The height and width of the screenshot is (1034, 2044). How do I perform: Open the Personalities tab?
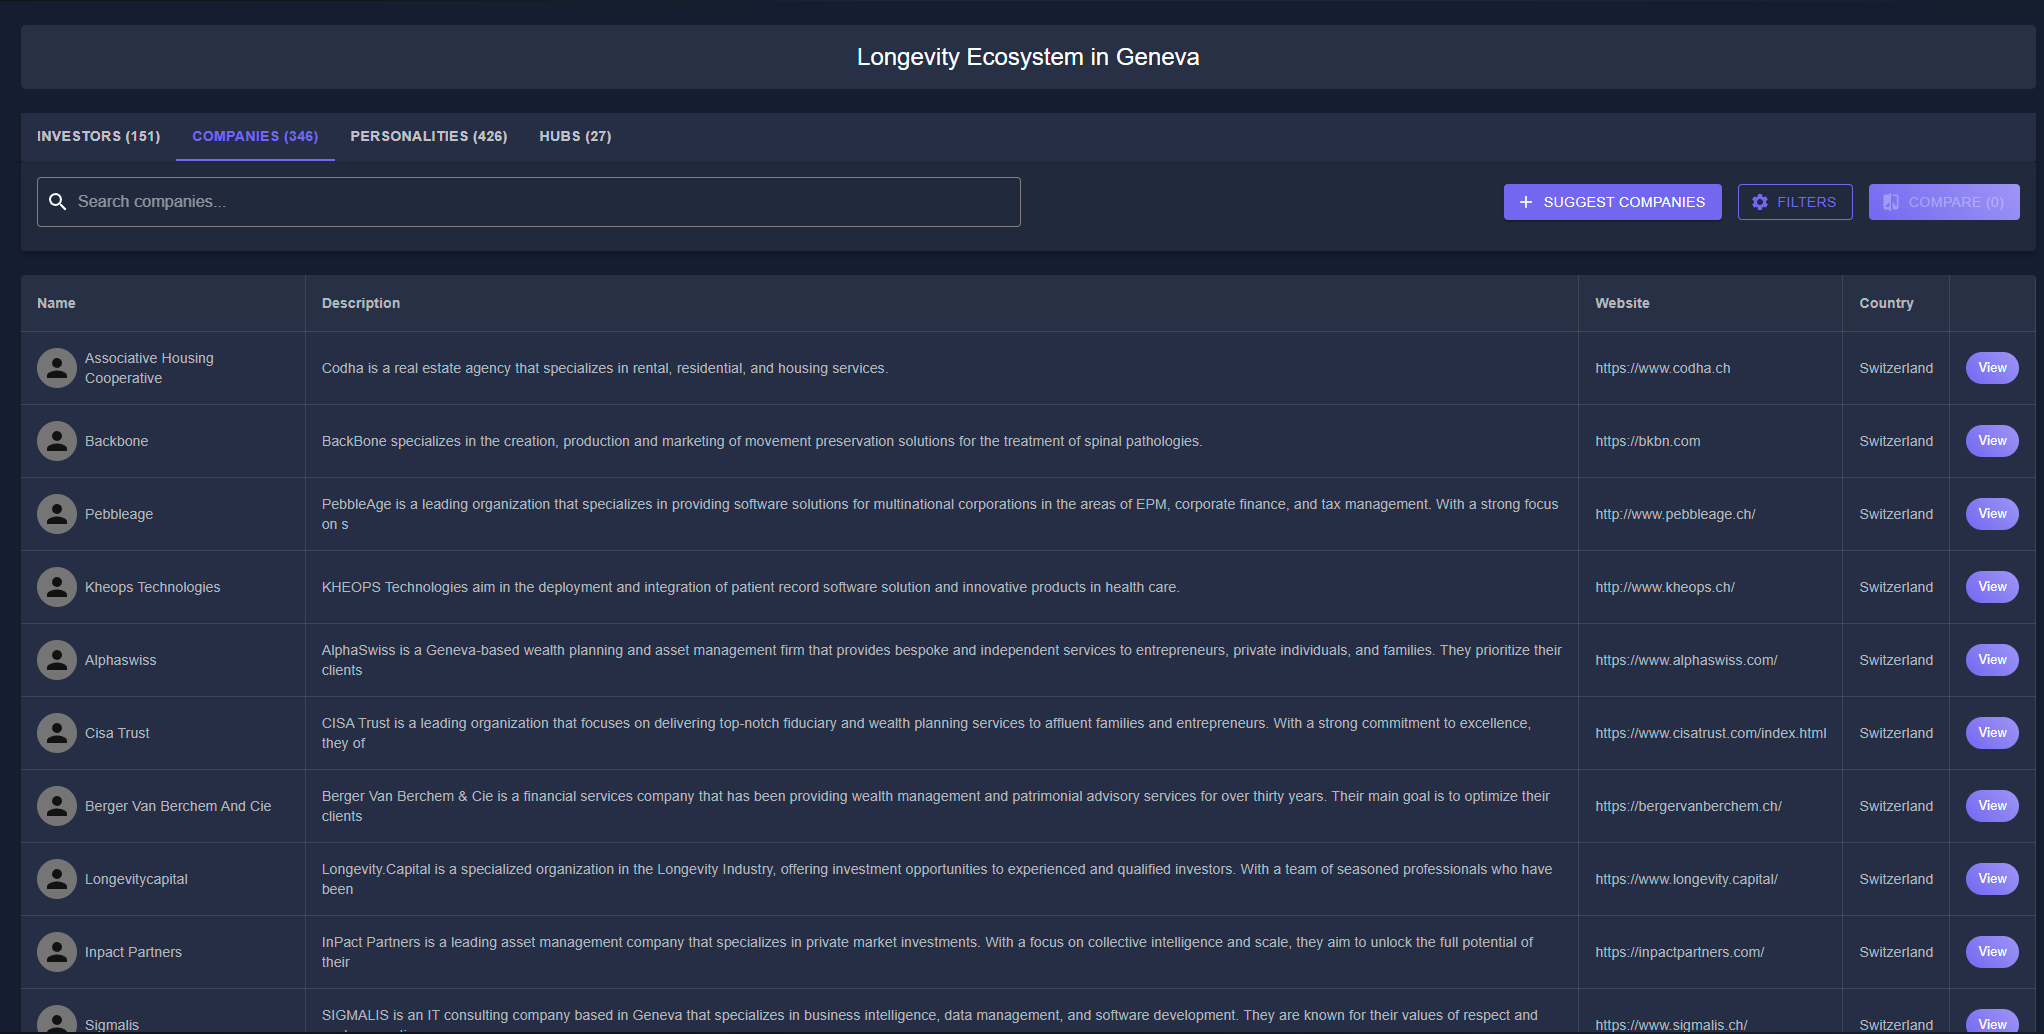428,136
